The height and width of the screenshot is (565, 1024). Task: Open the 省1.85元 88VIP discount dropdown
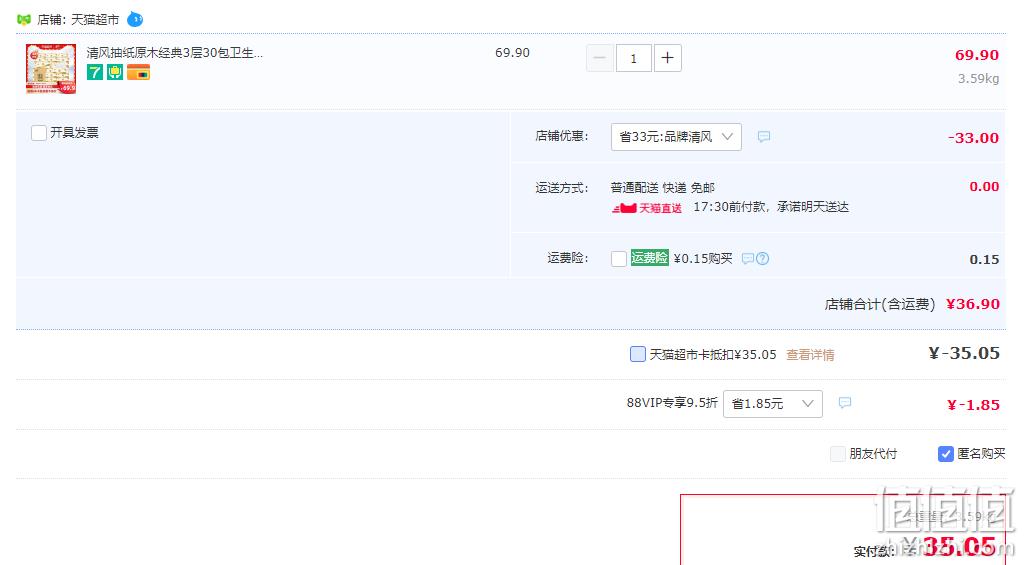coord(773,404)
